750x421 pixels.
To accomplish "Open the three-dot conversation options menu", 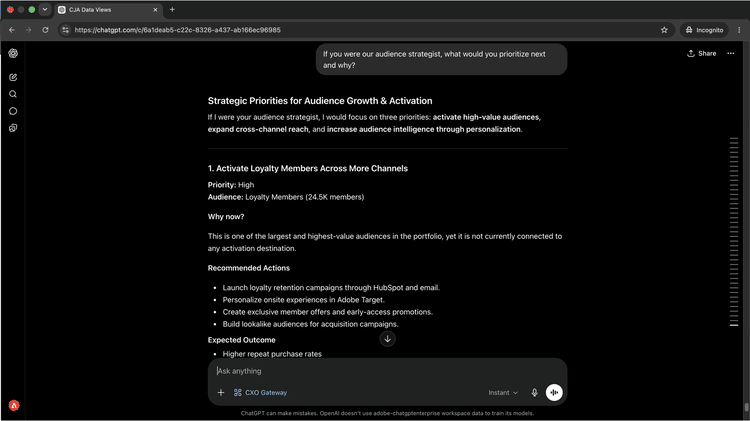I will click(730, 54).
